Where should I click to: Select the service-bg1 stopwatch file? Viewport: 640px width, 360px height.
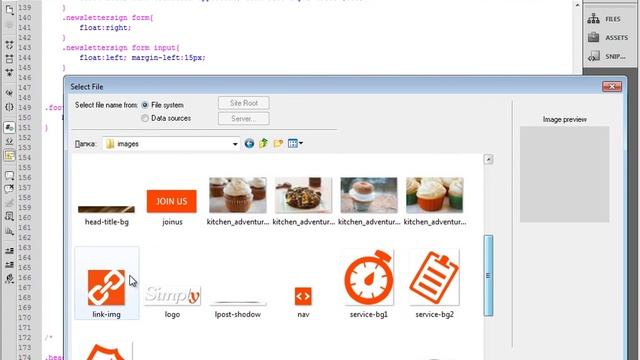pos(369,284)
